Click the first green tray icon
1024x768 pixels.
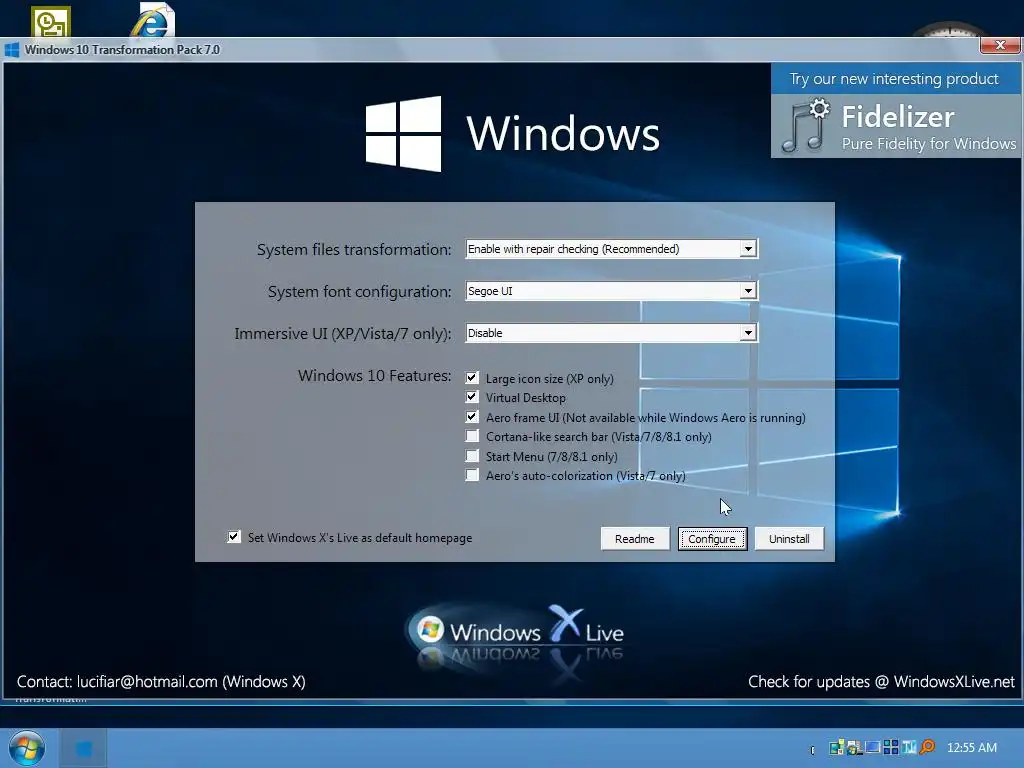(x=836, y=747)
